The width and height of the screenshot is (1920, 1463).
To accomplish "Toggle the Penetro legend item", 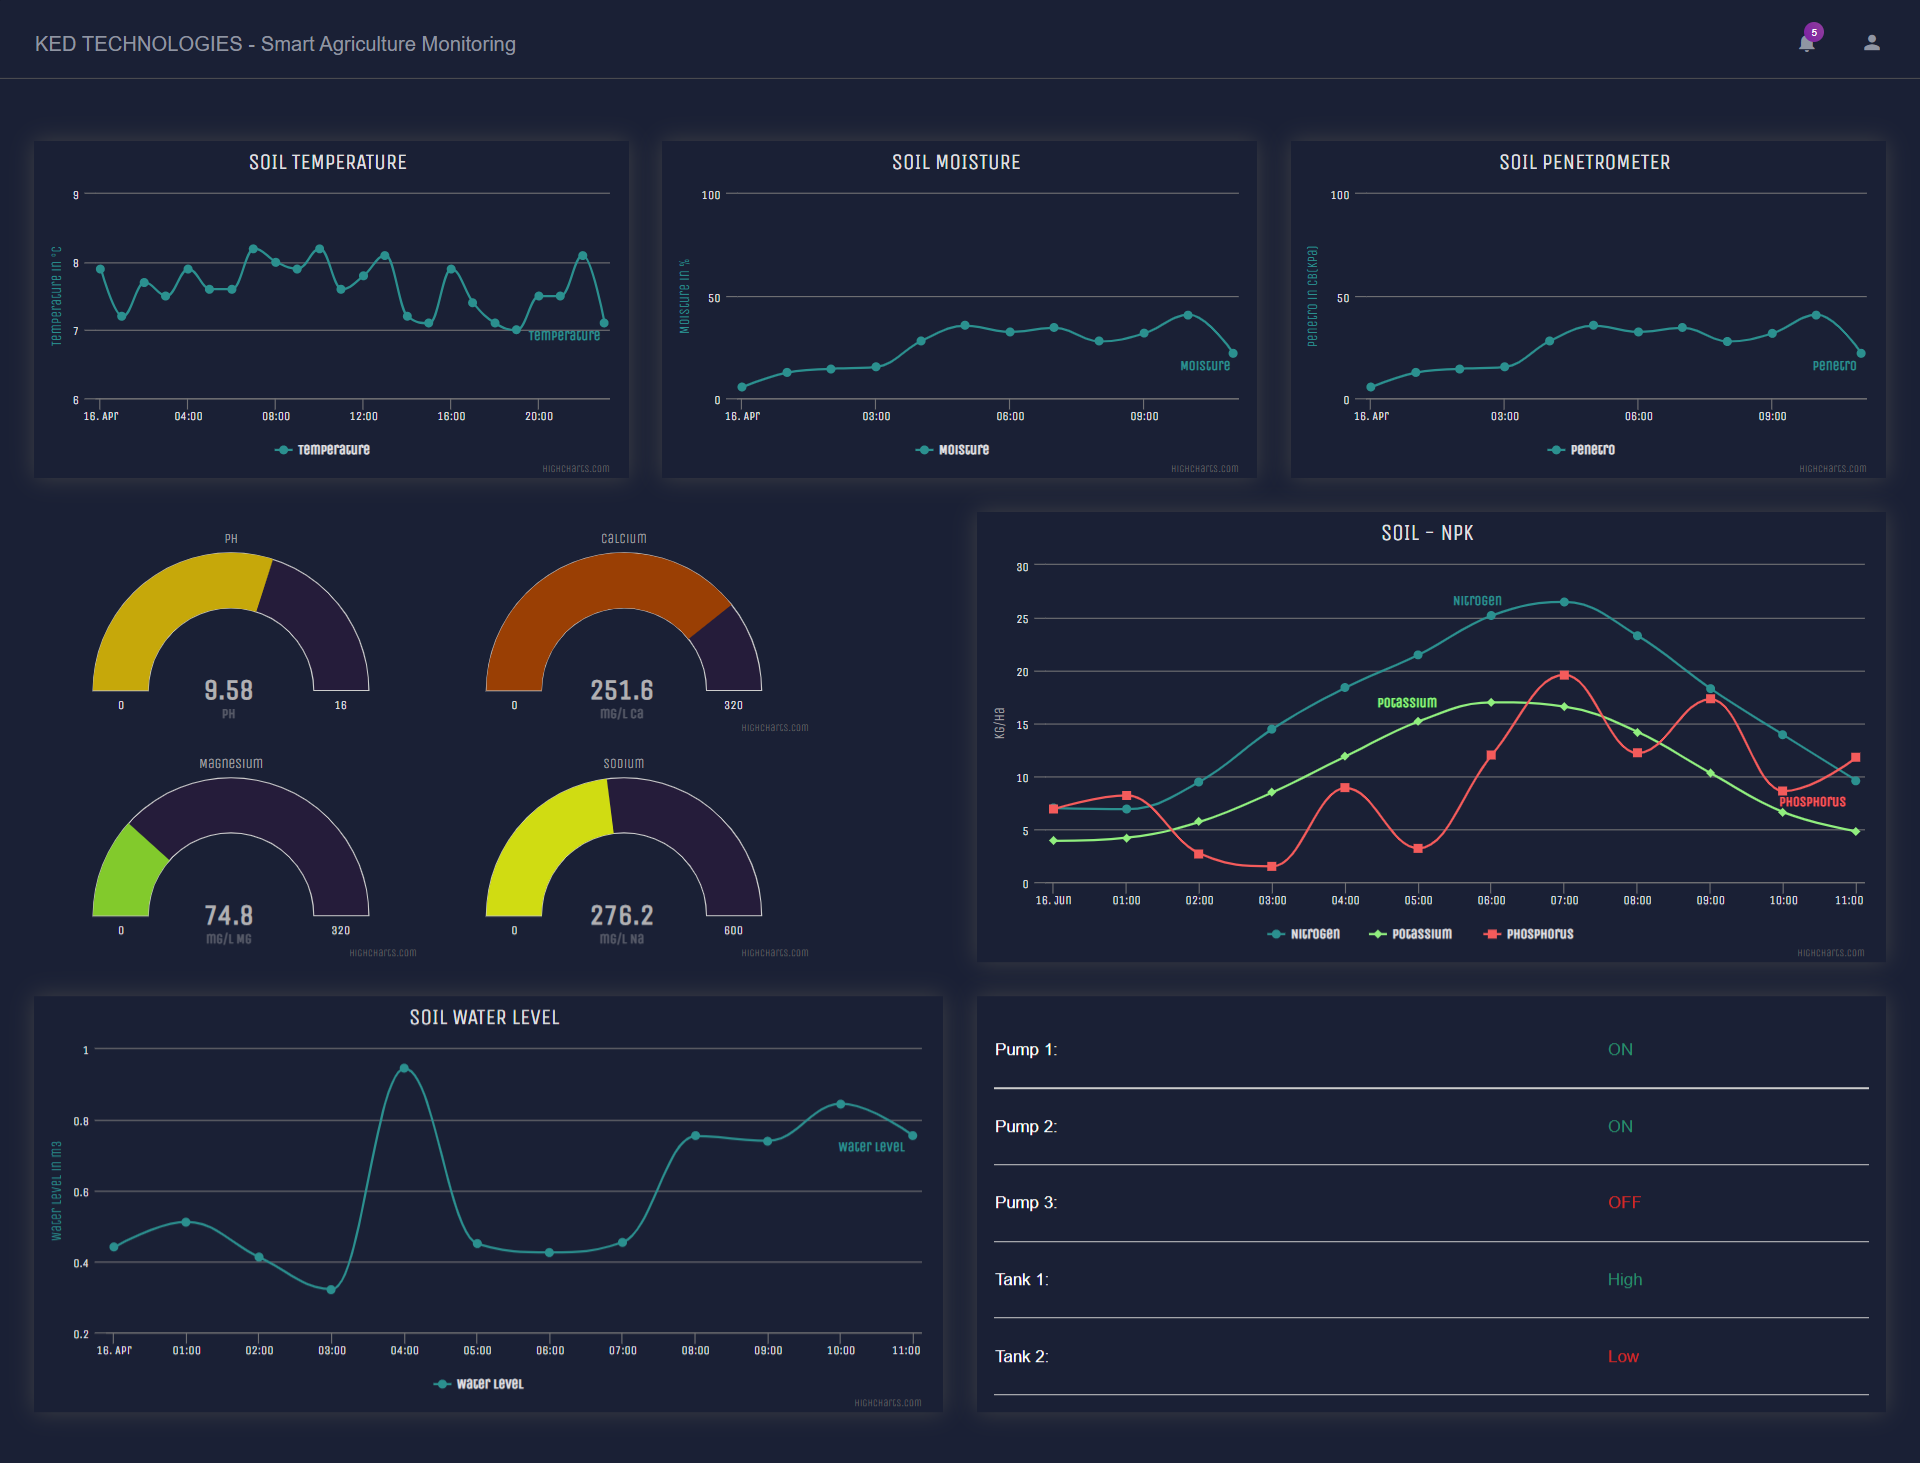I will click(x=1581, y=450).
